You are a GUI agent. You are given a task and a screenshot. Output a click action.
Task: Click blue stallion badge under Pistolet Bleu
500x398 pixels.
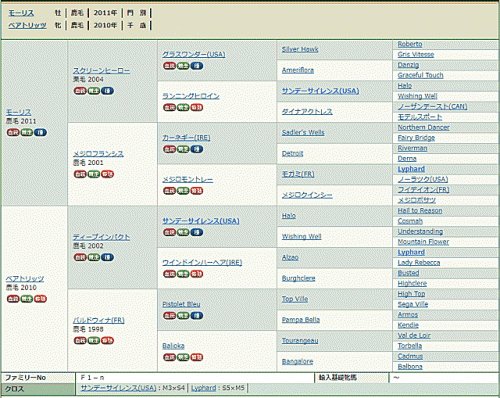tap(197, 315)
